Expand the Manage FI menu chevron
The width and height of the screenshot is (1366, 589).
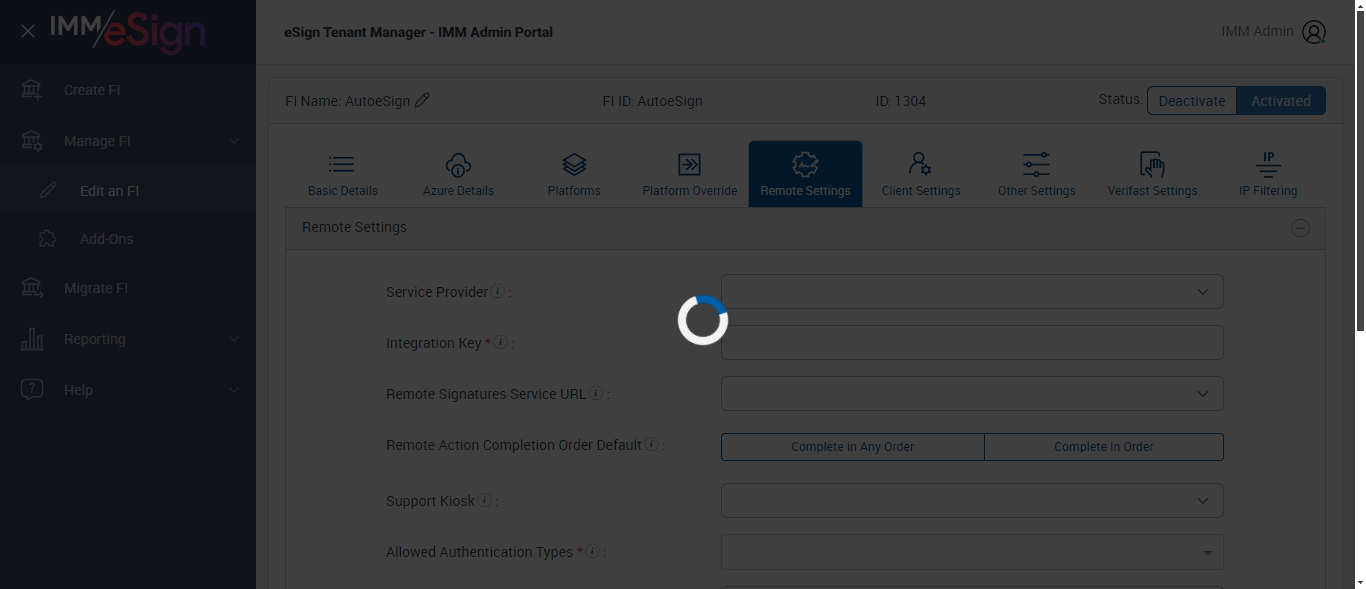point(234,141)
